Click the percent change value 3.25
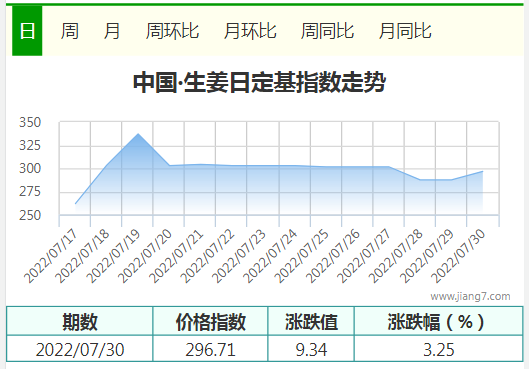This screenshot has height=369, width=529. (x=439, y=349)
